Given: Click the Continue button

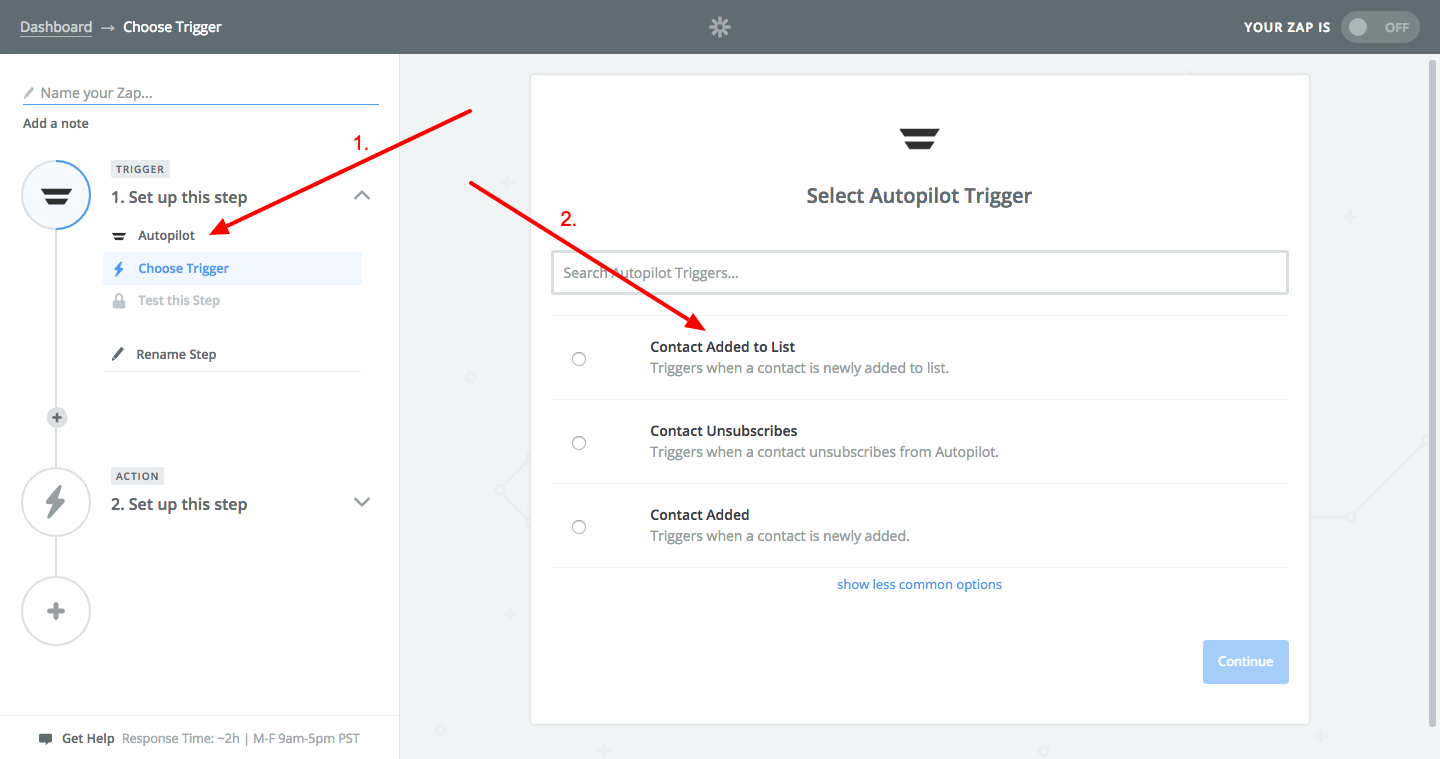Looking at the screenshot, I should pos(1245,662).
